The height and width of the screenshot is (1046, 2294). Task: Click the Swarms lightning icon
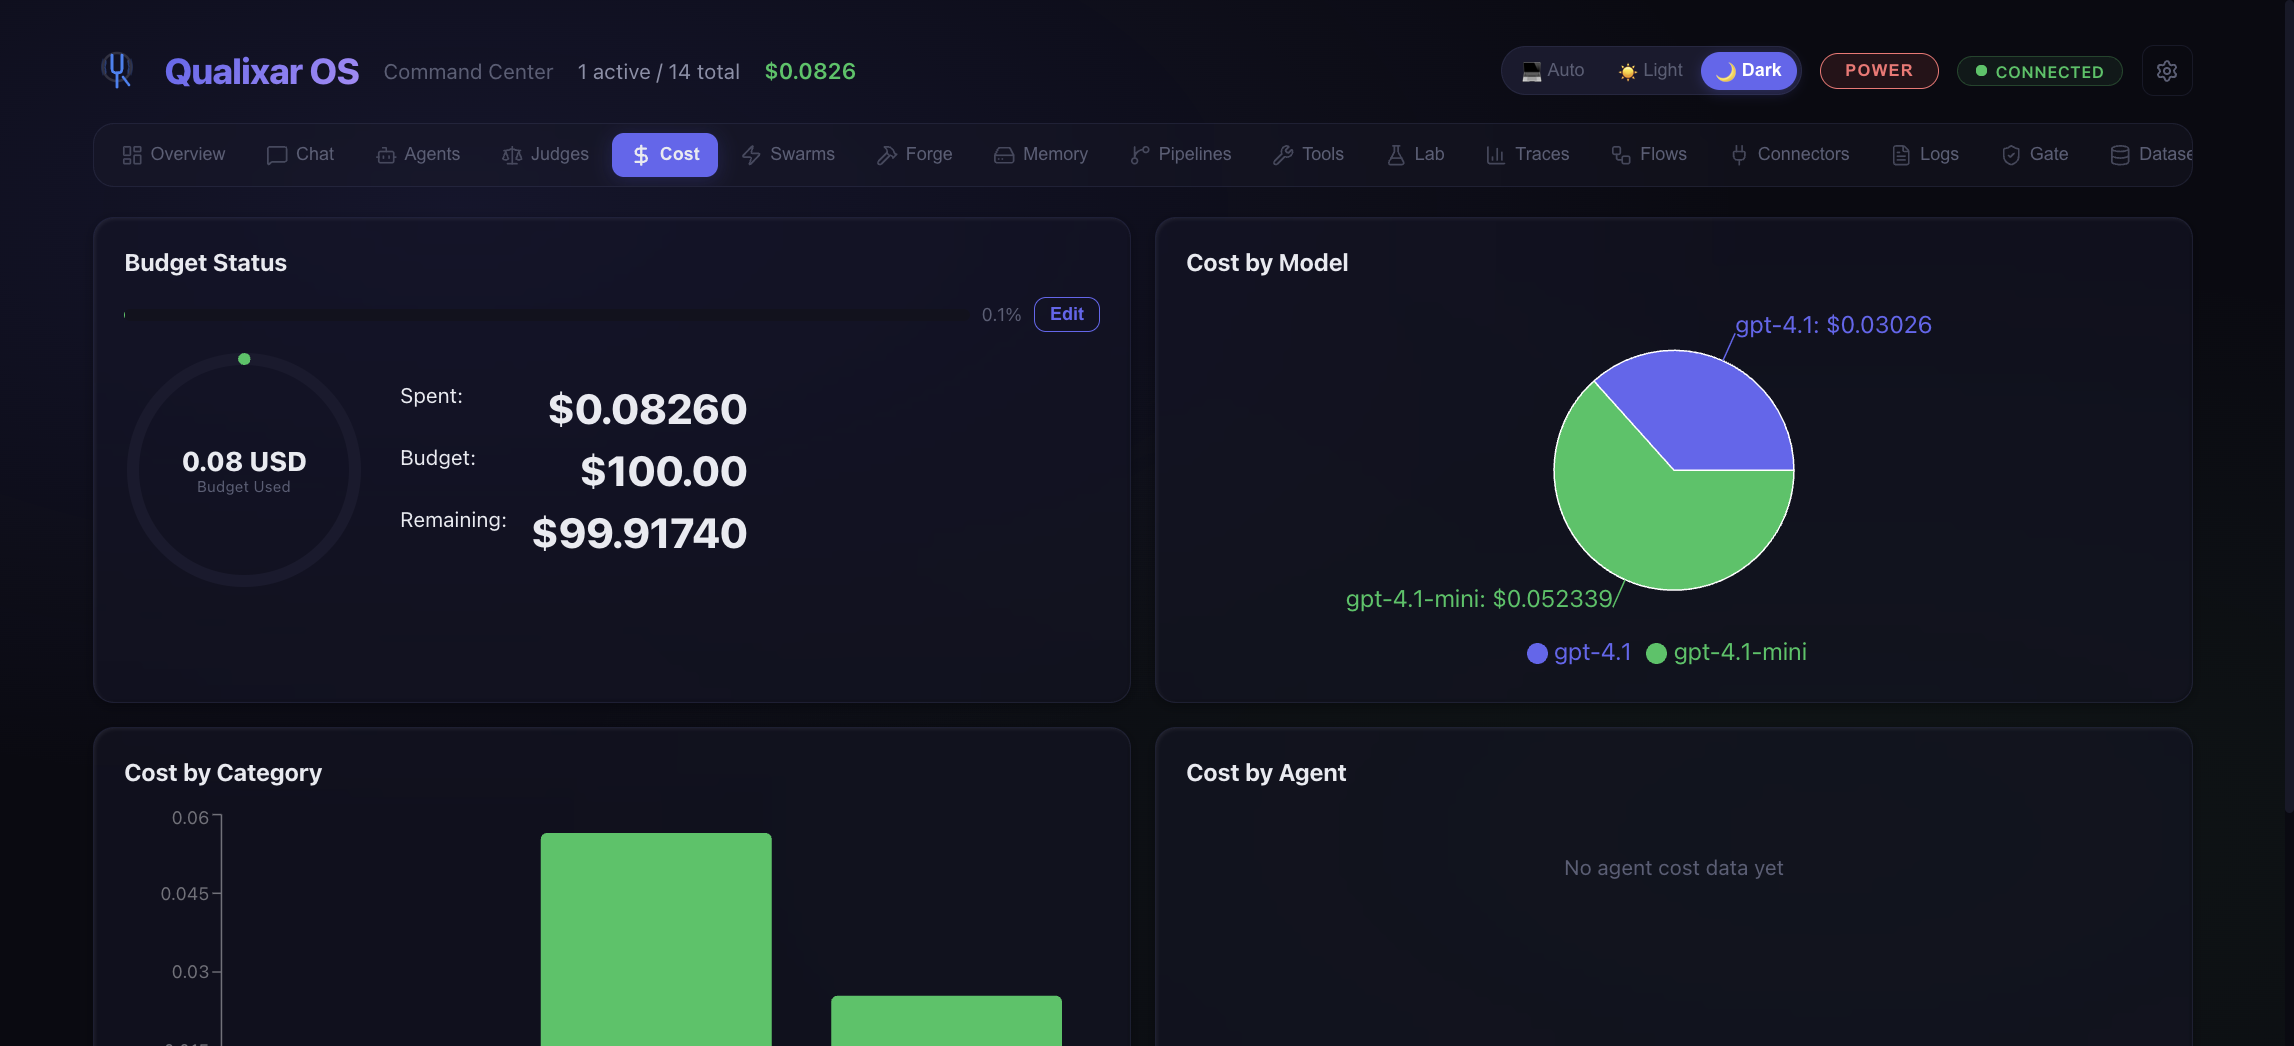pos(751,155)
